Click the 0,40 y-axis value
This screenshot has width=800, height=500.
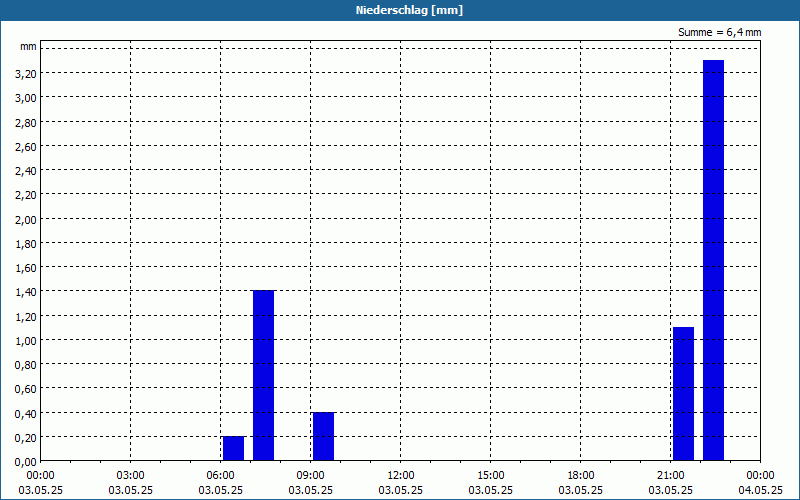[x=26, y=414]
